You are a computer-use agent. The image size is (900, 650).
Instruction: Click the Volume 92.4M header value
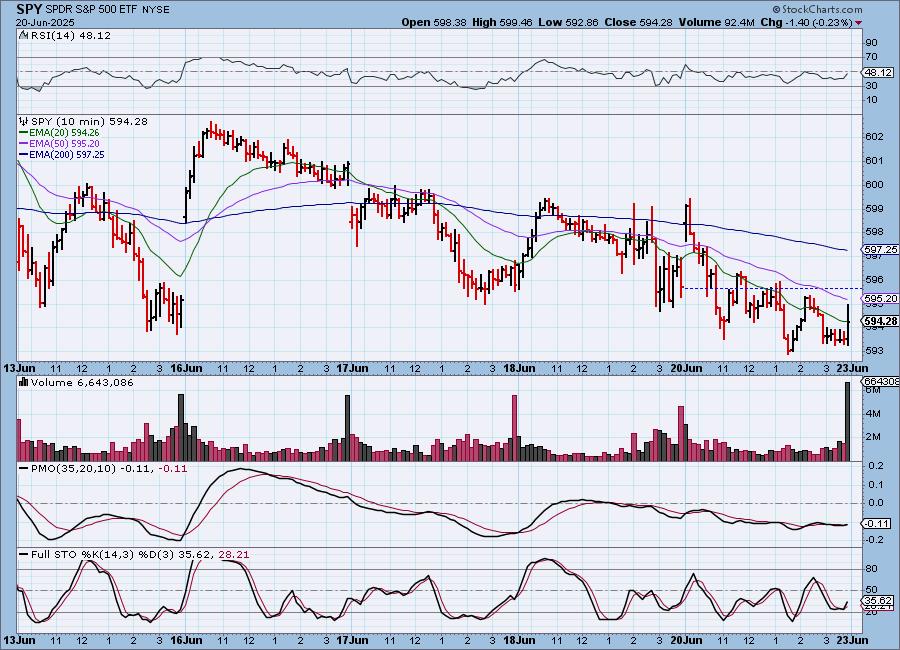pos(717,22)
